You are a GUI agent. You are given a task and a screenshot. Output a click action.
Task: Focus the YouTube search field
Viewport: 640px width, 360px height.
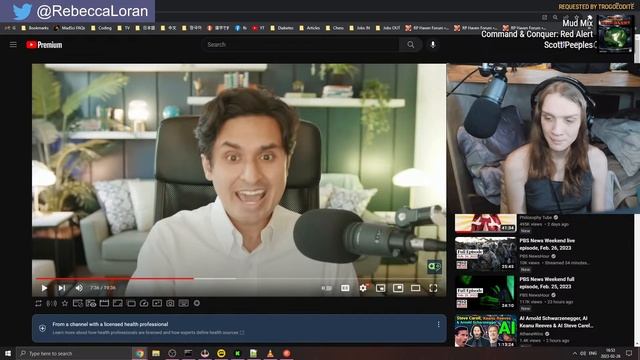pos(300,44)
